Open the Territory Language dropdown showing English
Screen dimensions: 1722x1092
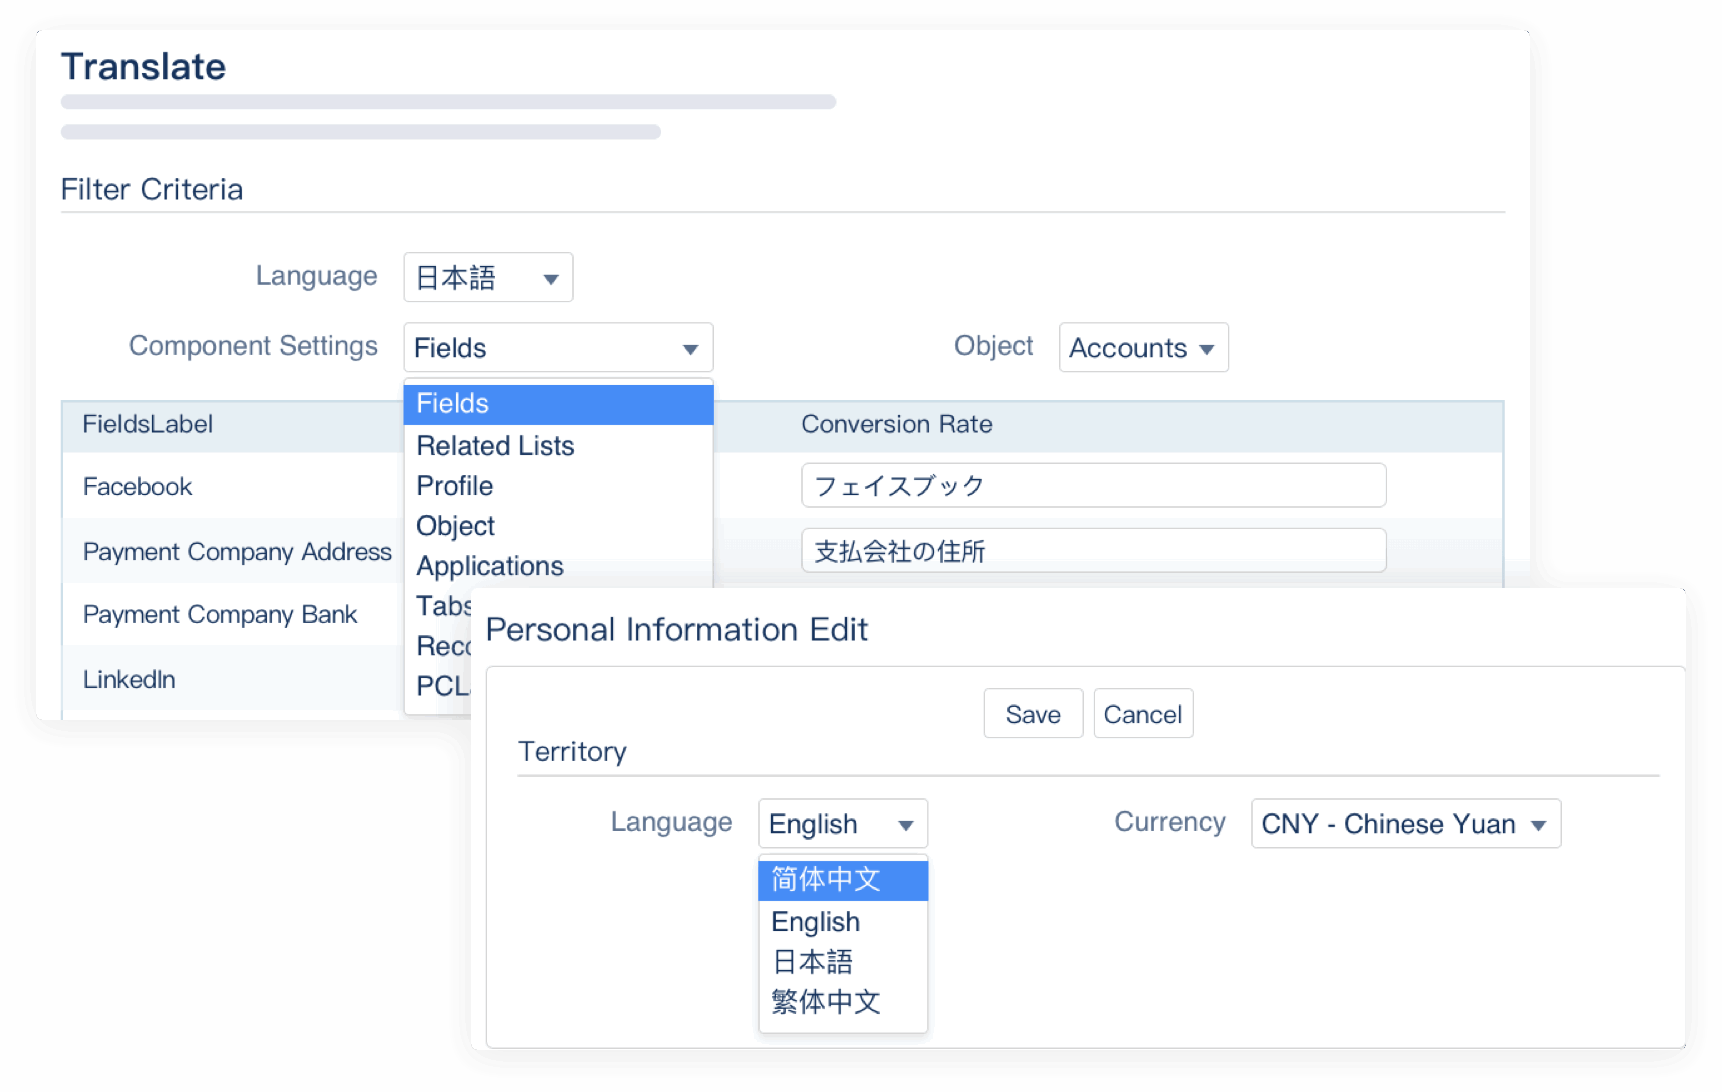tap(842, 824)
